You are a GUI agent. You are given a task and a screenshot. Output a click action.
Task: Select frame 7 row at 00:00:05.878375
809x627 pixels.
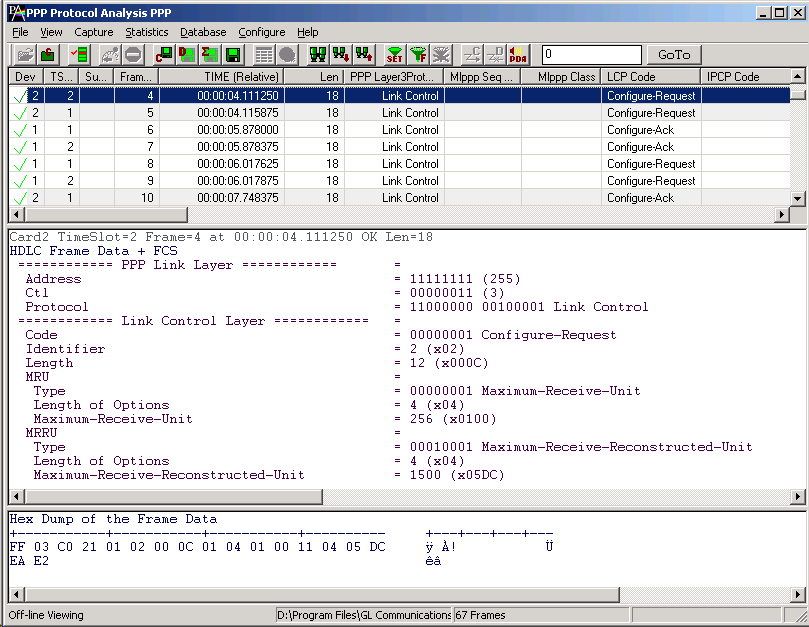(399, 147)
